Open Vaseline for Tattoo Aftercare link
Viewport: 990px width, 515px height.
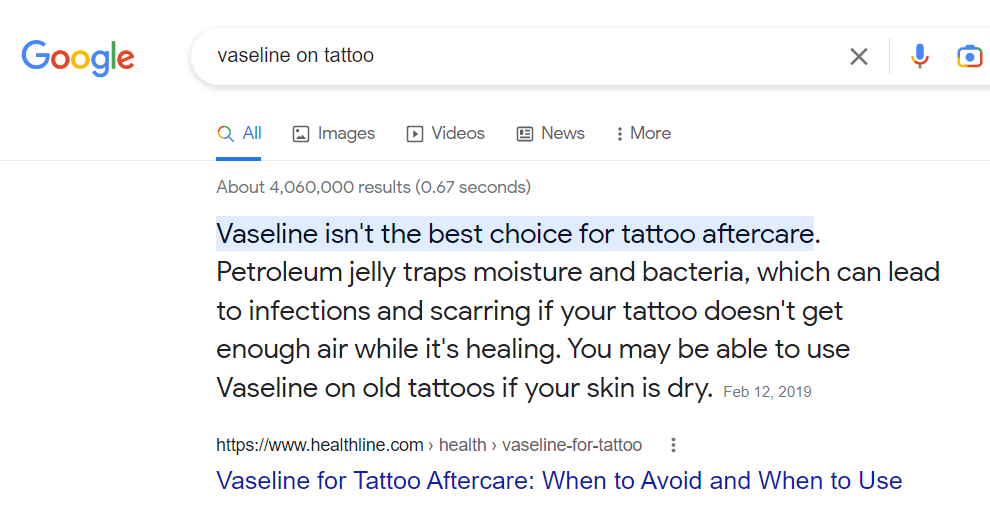point(559,481)
